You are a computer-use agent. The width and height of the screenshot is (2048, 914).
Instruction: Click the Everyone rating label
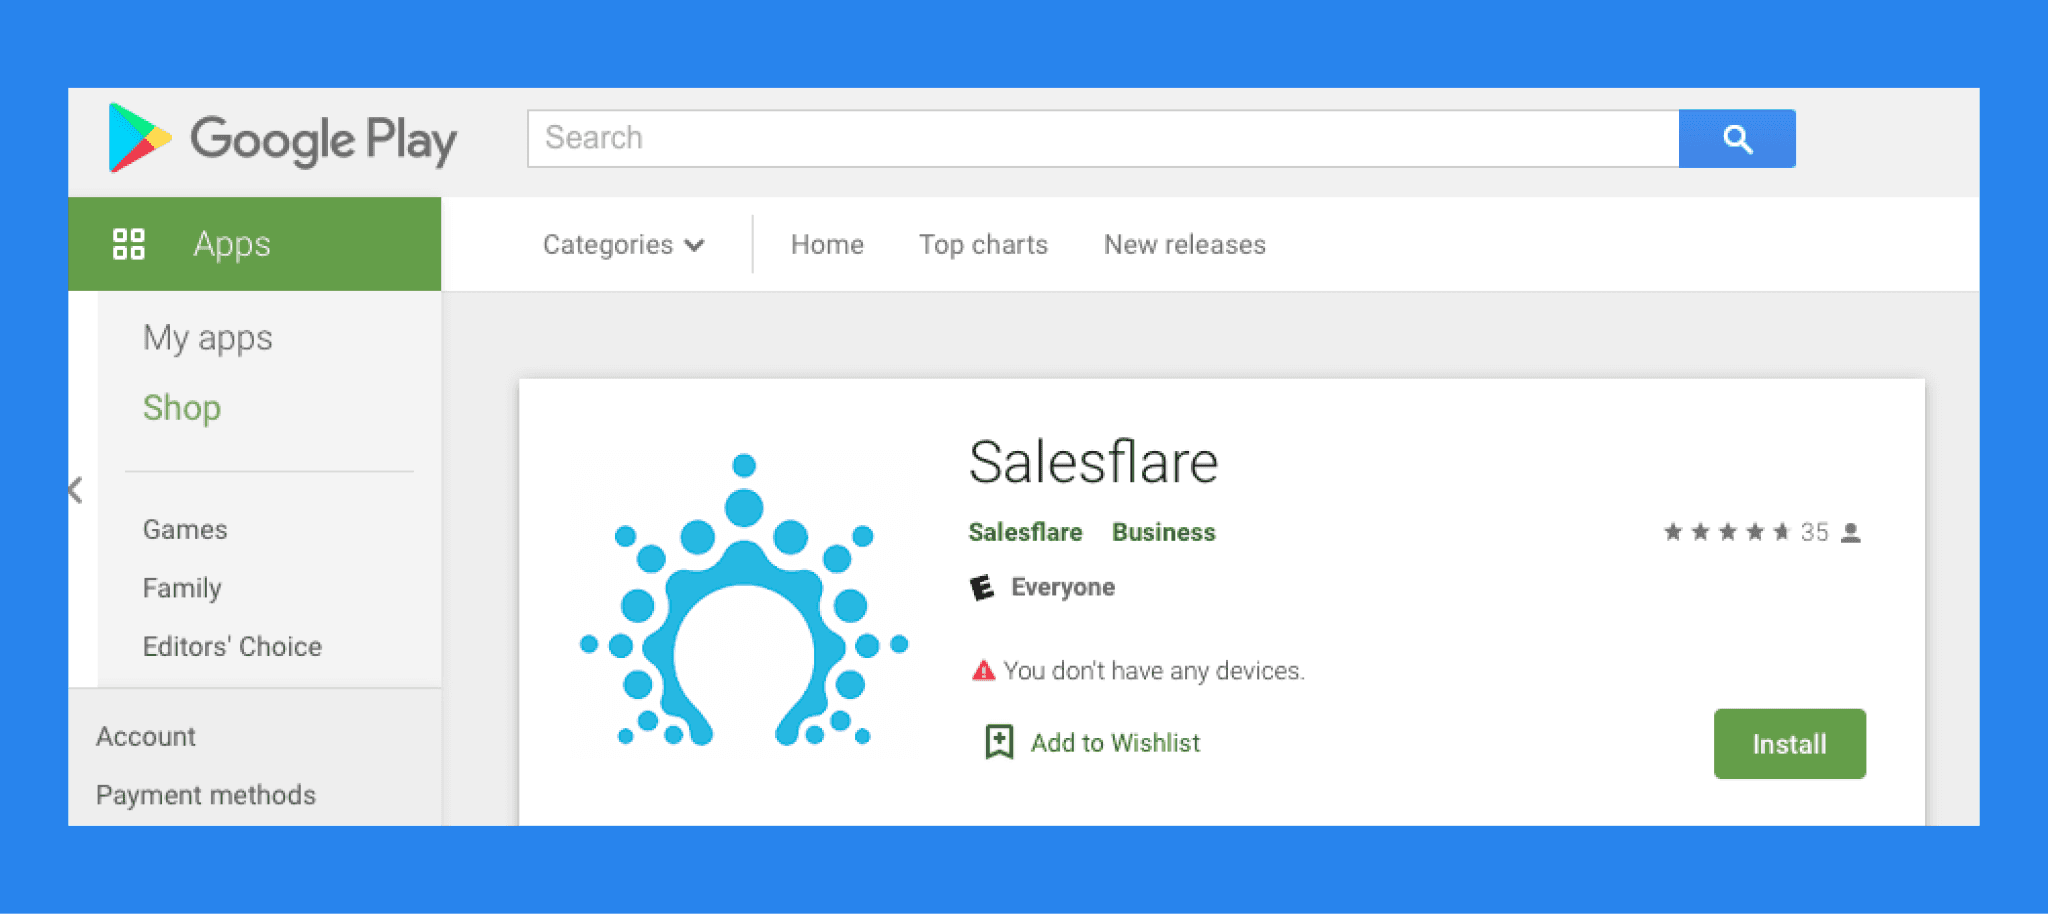(1063, 587)
